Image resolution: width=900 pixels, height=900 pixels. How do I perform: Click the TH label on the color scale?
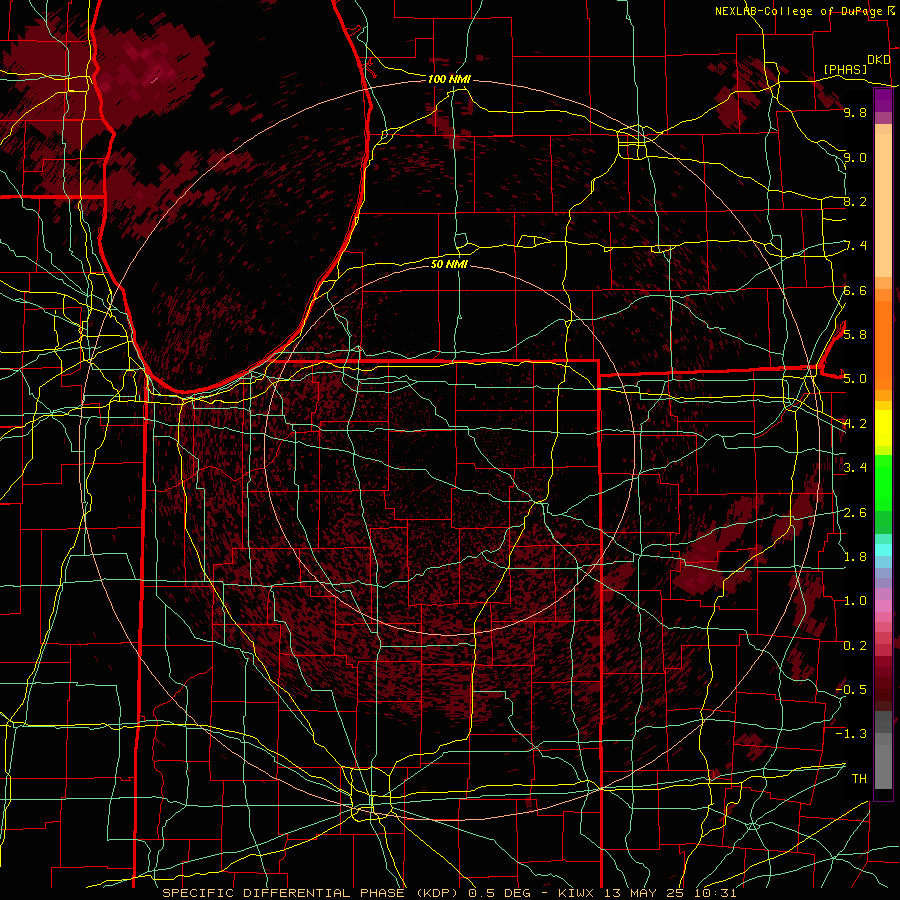[859, 779]
